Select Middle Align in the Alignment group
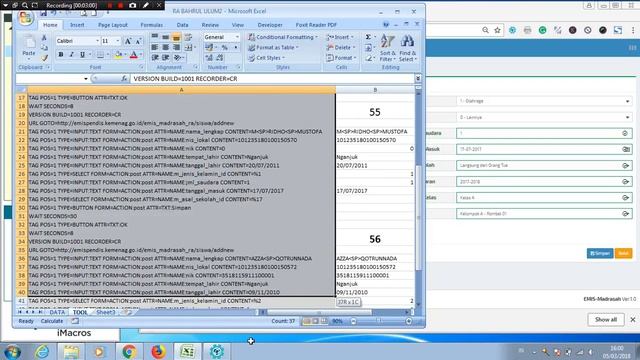 pos(165,37)
